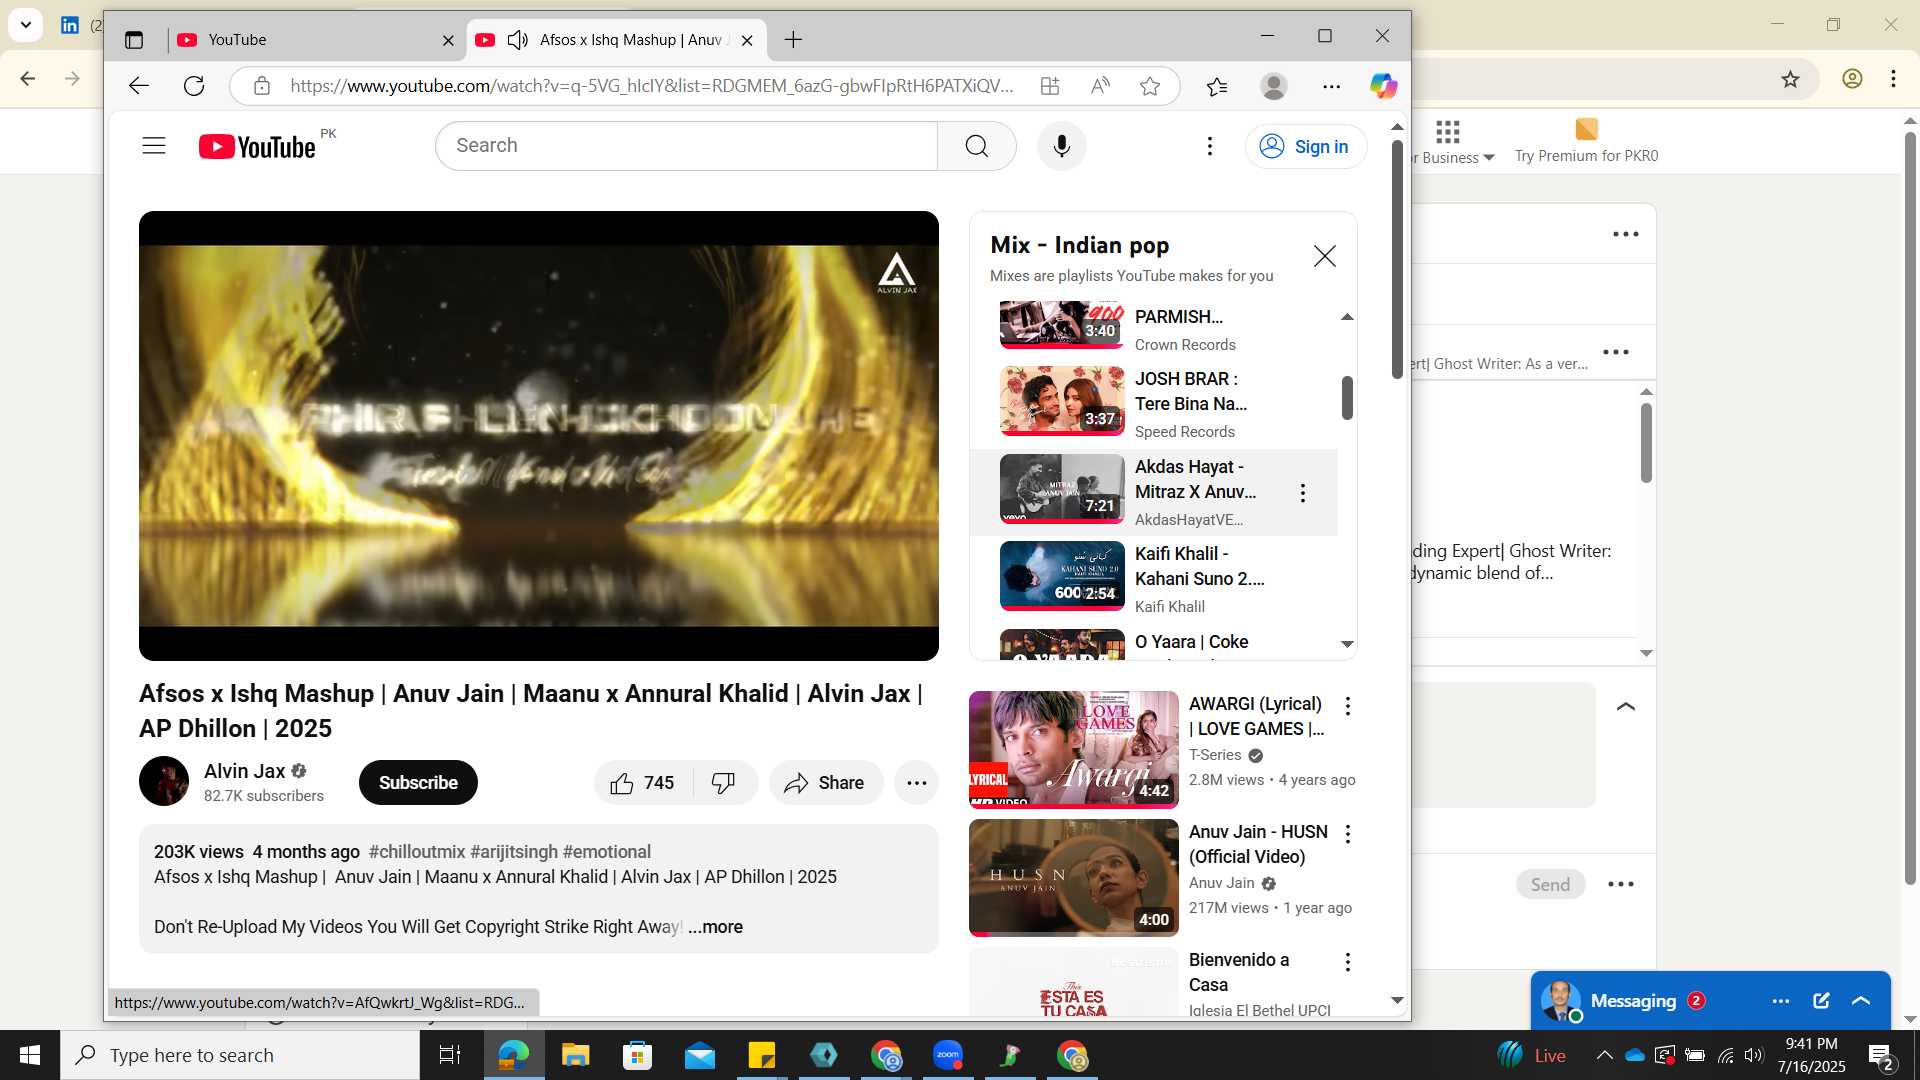1920x1080 pixels.
Task: Play the PARMISH Crown Records playlist item
Action: [x=1155, y=328]
